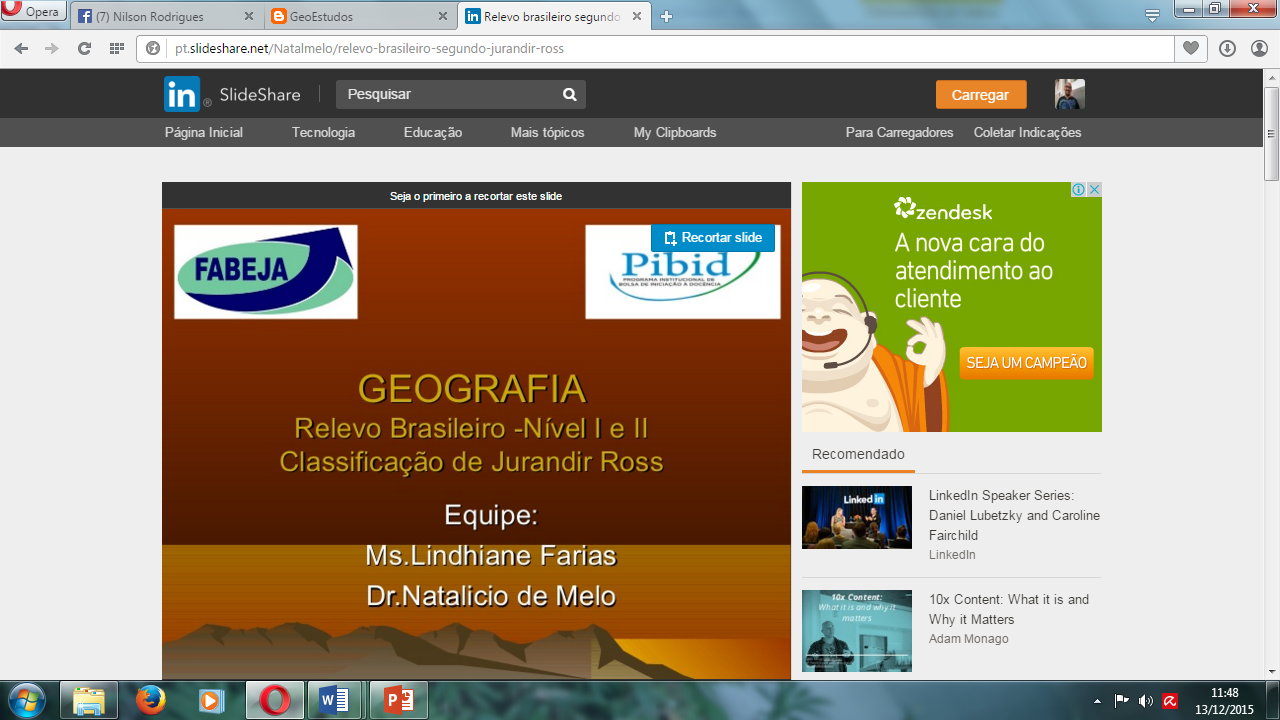This screenshot has width=1280, height=720.
Task: Open the red antivirus tray icon
Action: tap(1169, 701)
